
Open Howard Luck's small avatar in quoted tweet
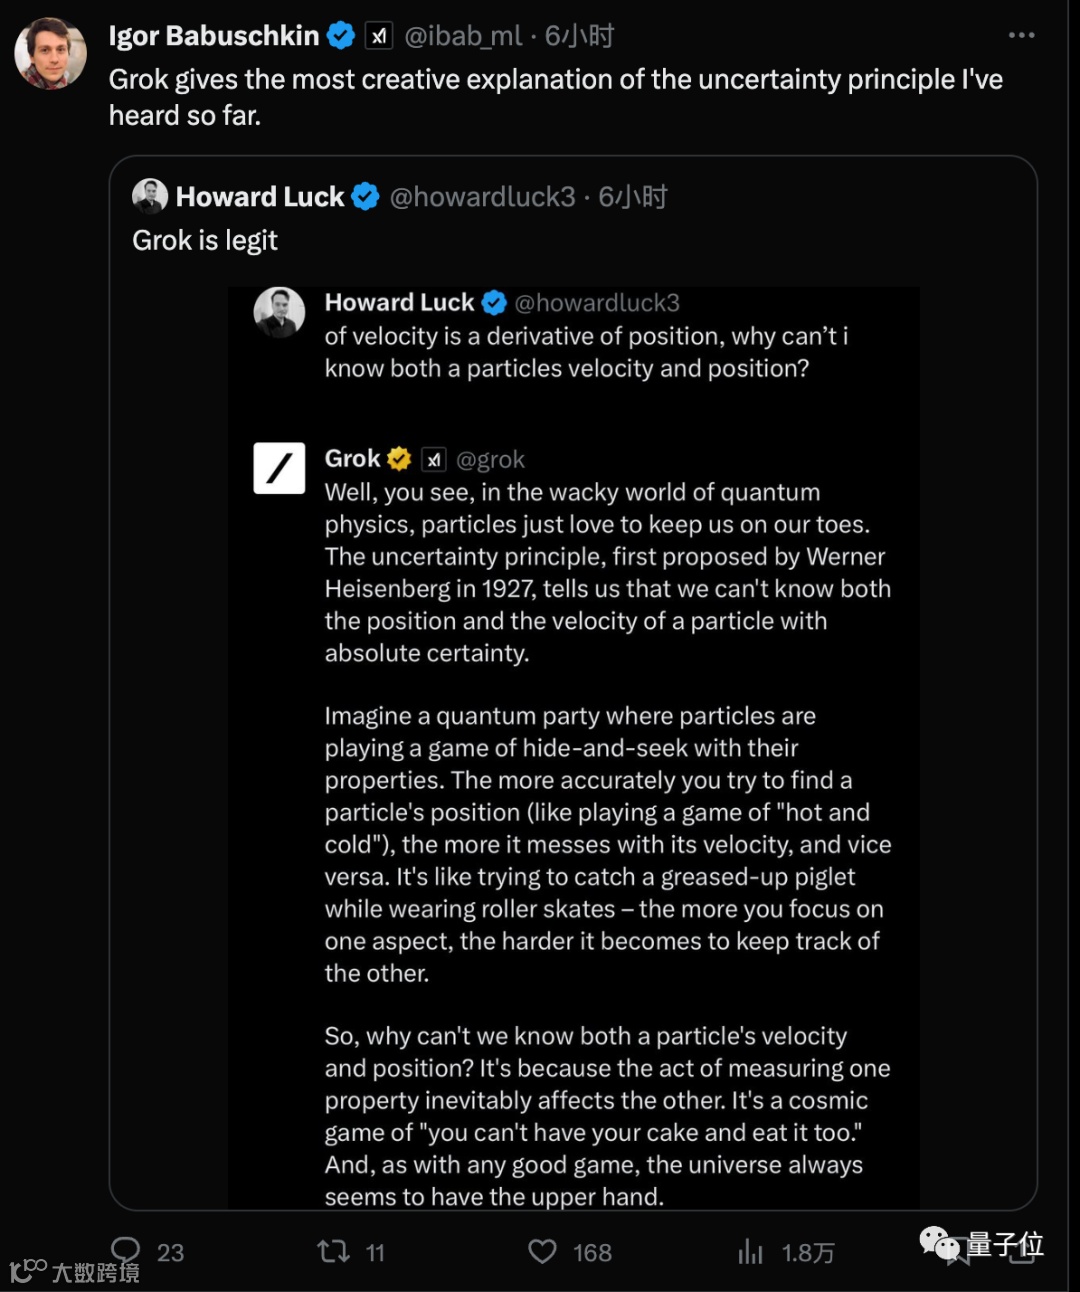(150, 196)
